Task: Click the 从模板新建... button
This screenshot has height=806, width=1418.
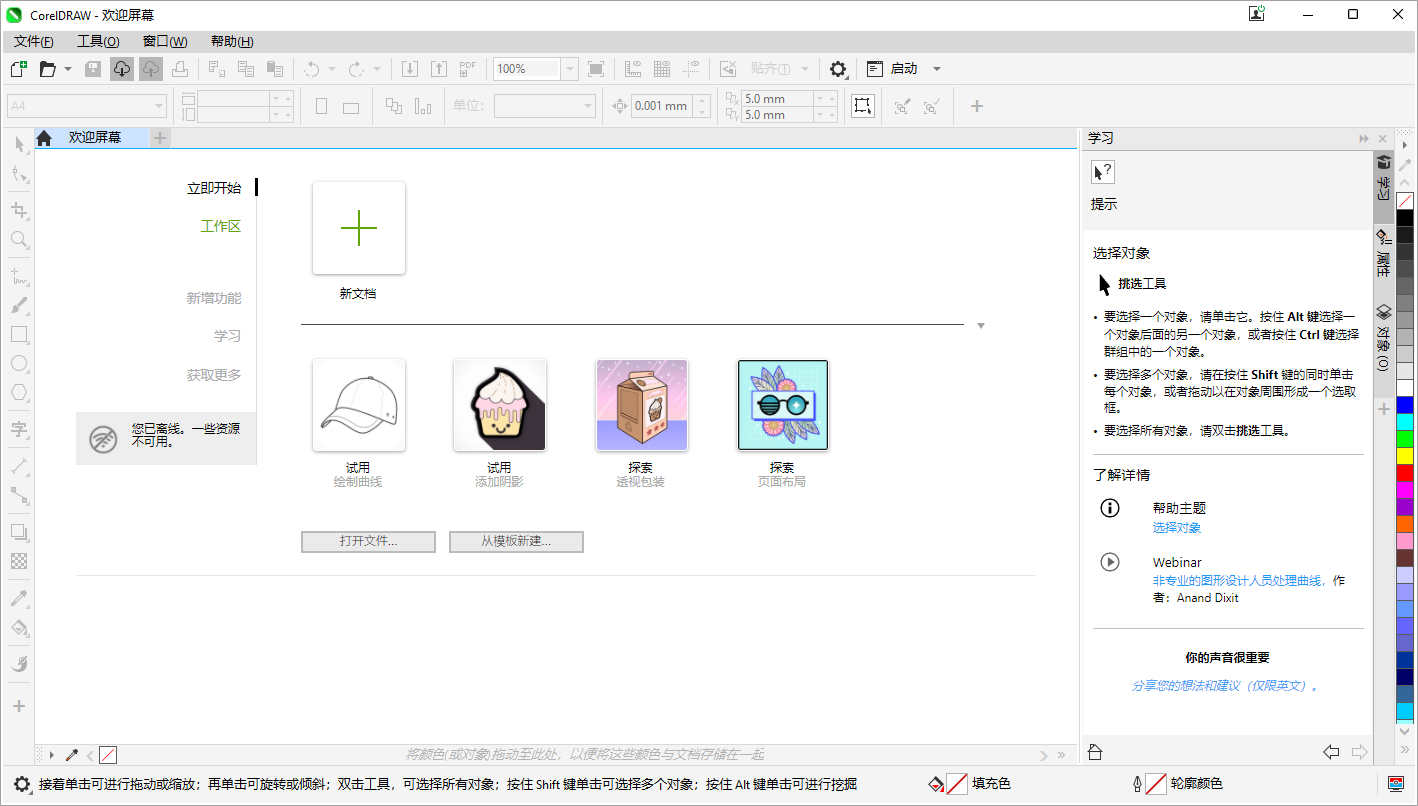Action: [x=516, y=541]
